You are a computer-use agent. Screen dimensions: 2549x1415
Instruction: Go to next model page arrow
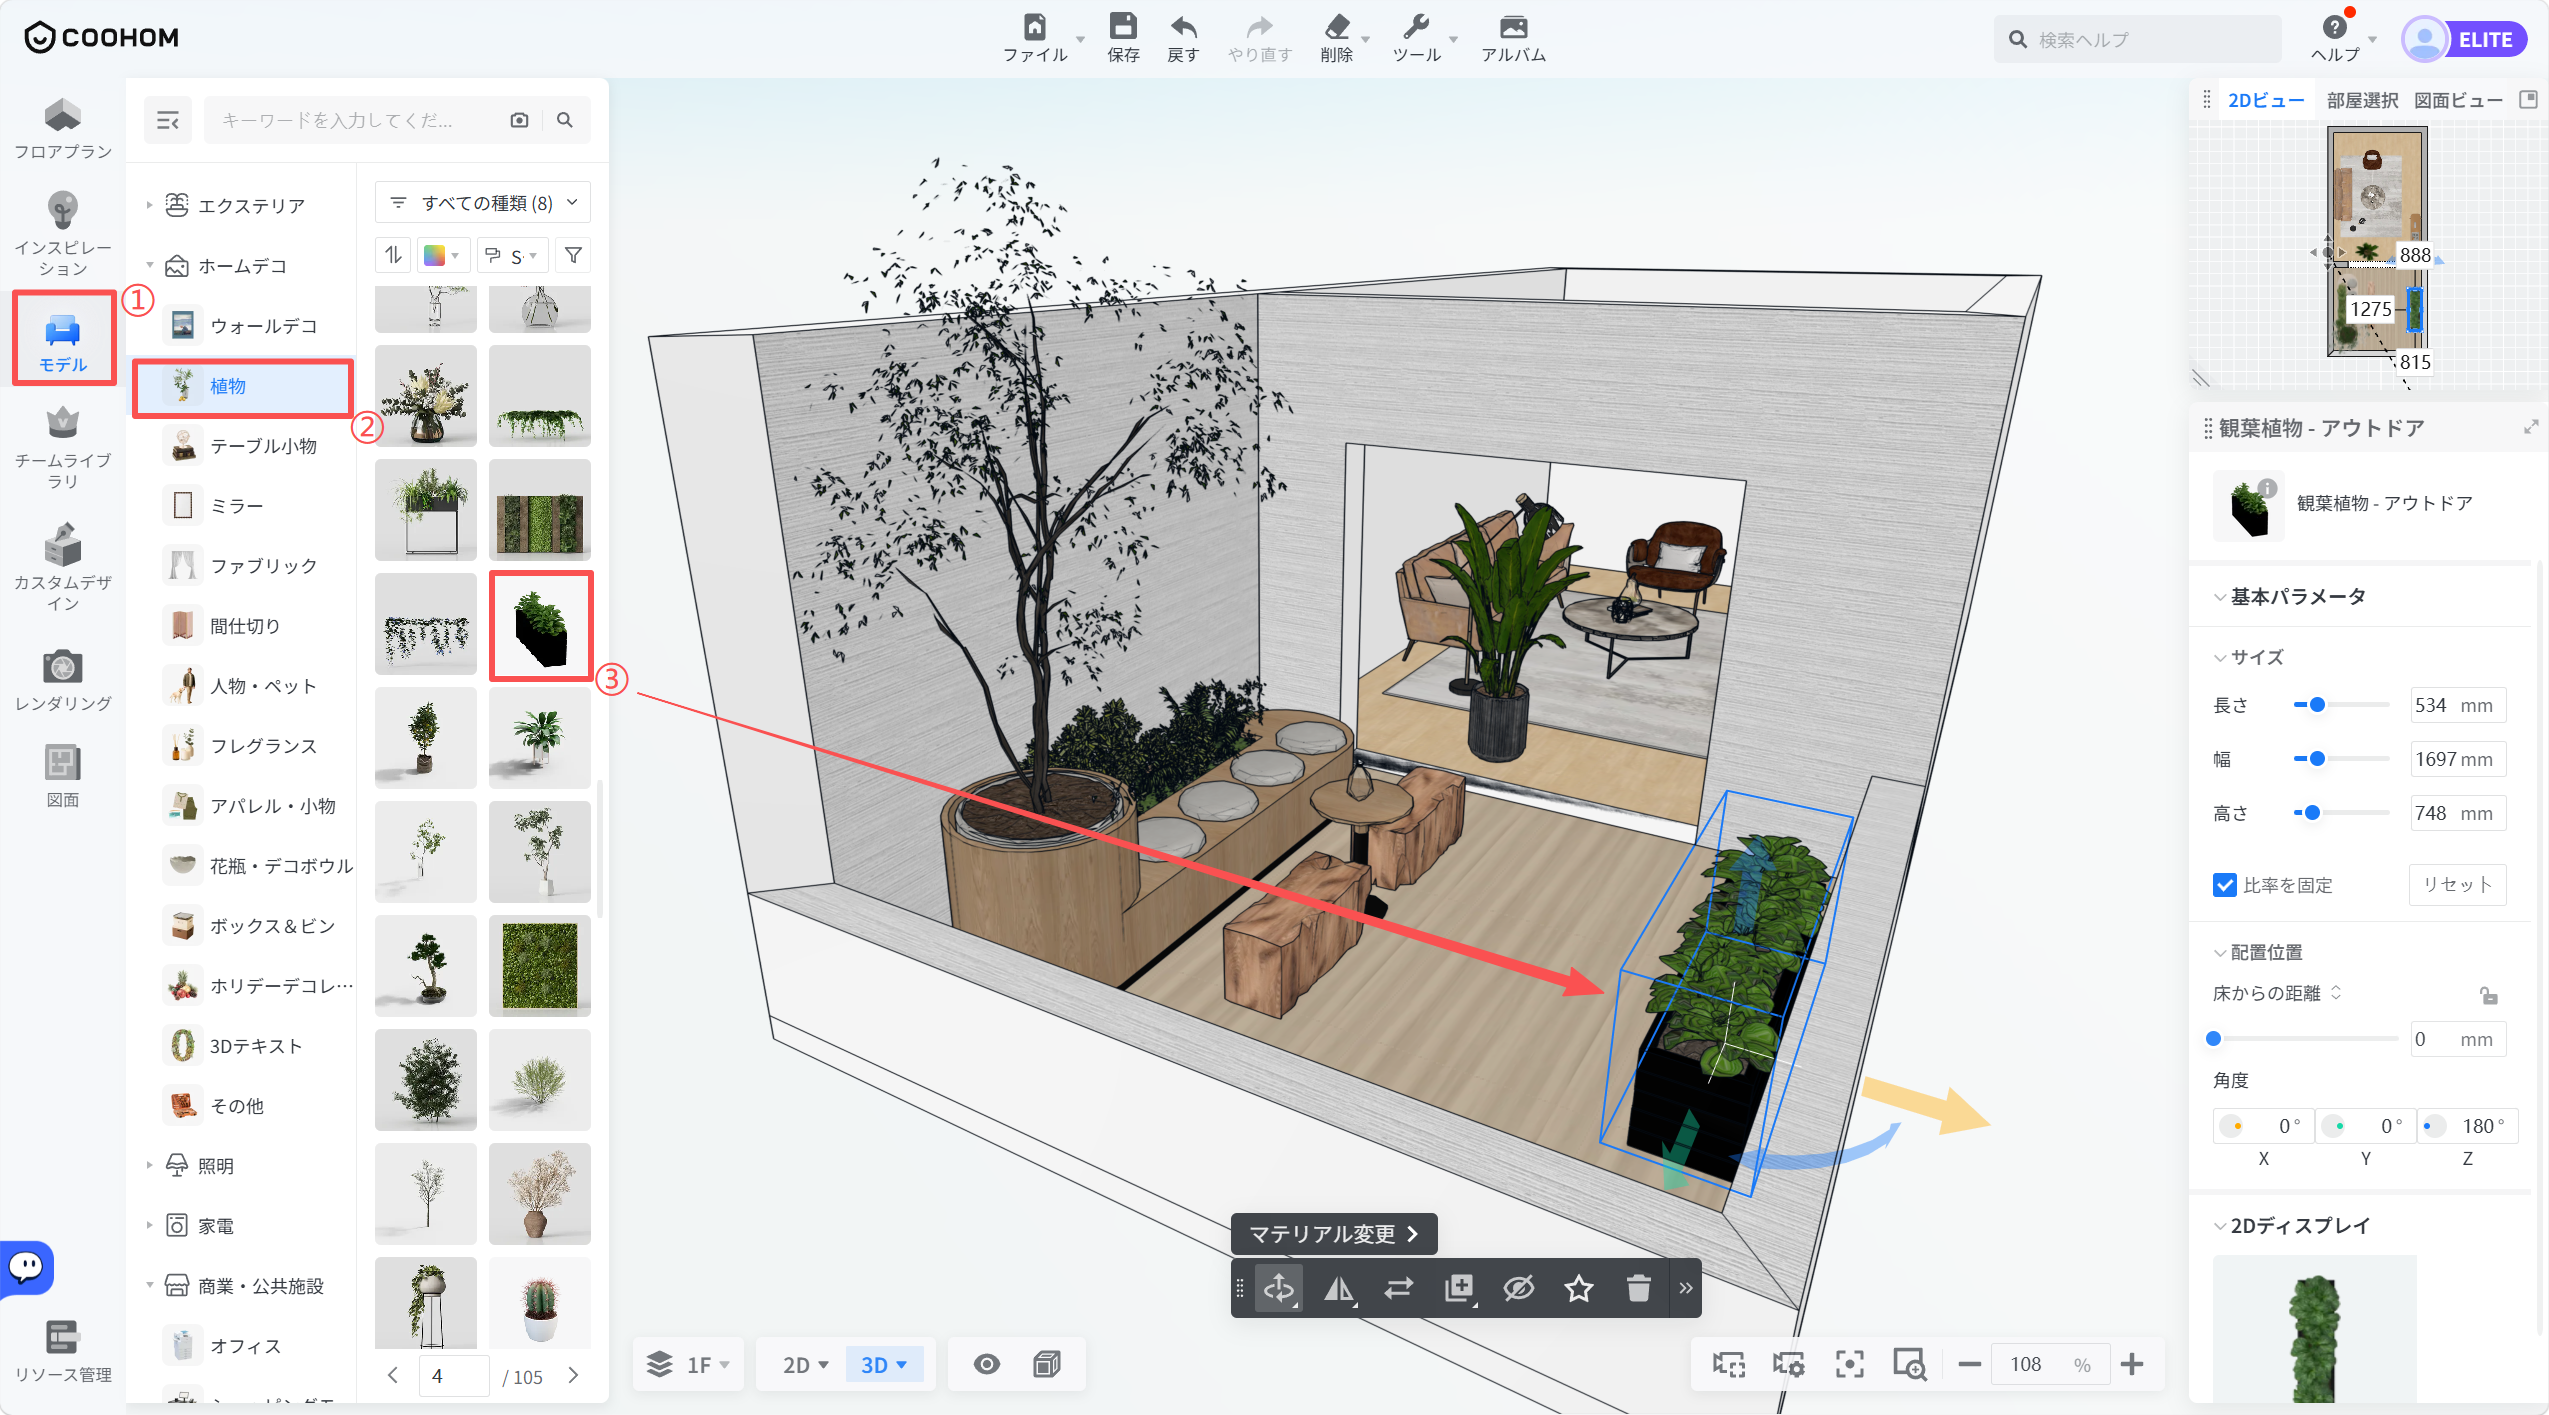click(x=573, y=1375)
